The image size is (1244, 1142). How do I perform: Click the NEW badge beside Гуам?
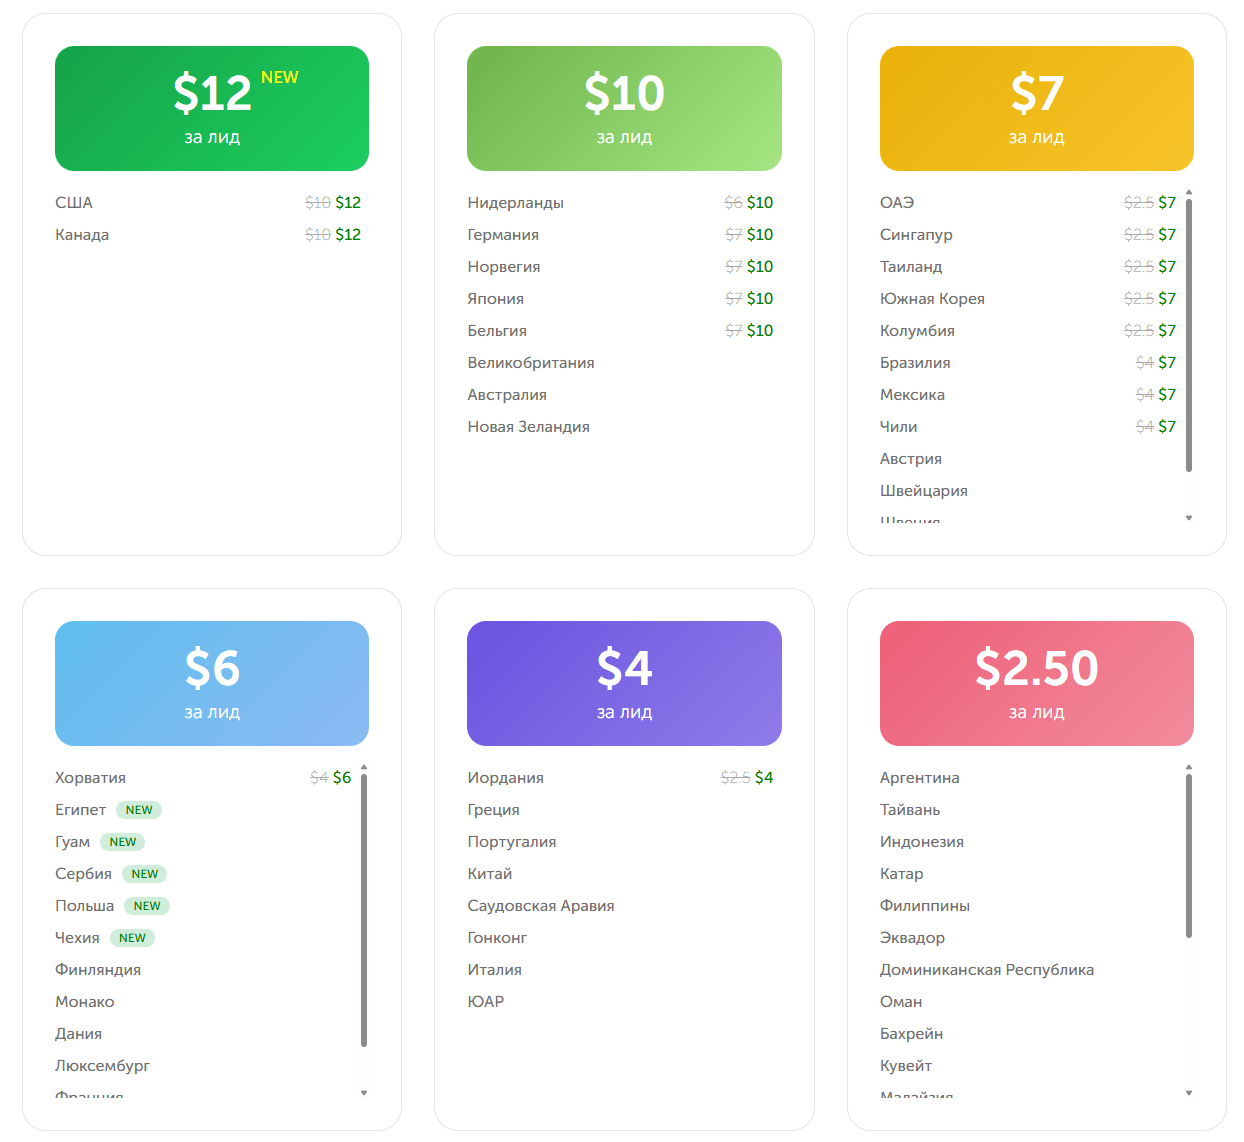[x=122, y=842]
